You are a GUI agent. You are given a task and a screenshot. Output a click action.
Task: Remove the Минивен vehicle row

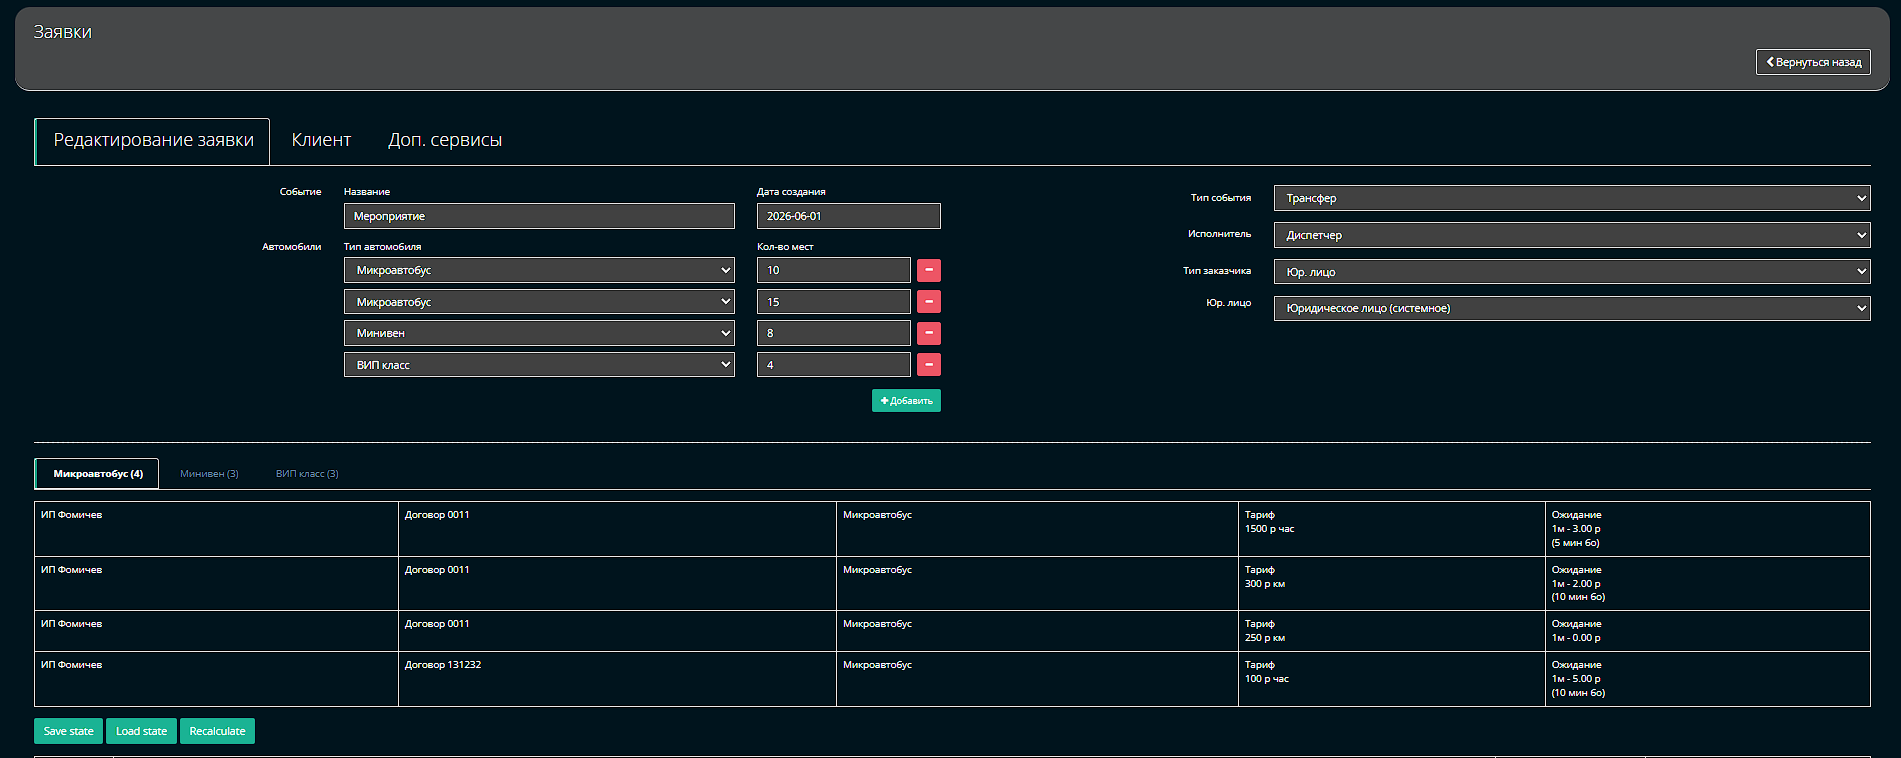pyautogui.click(x=928, y=333)
